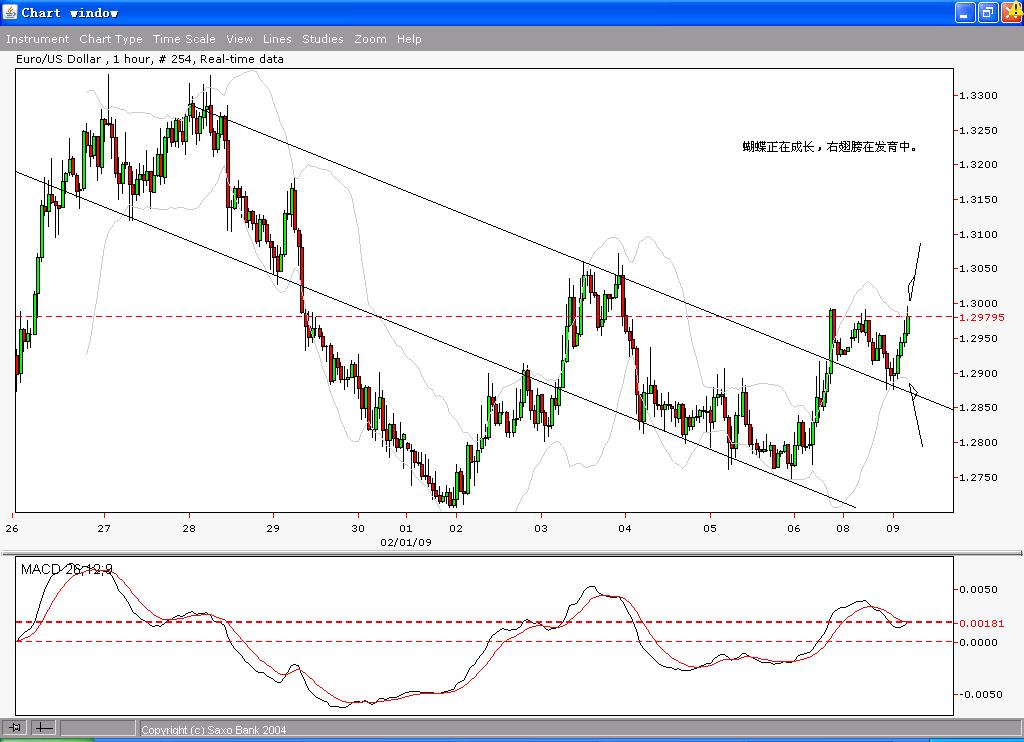1024x742 pixels.
Task: Click the 02/01/09 date label
Action: 406,542
